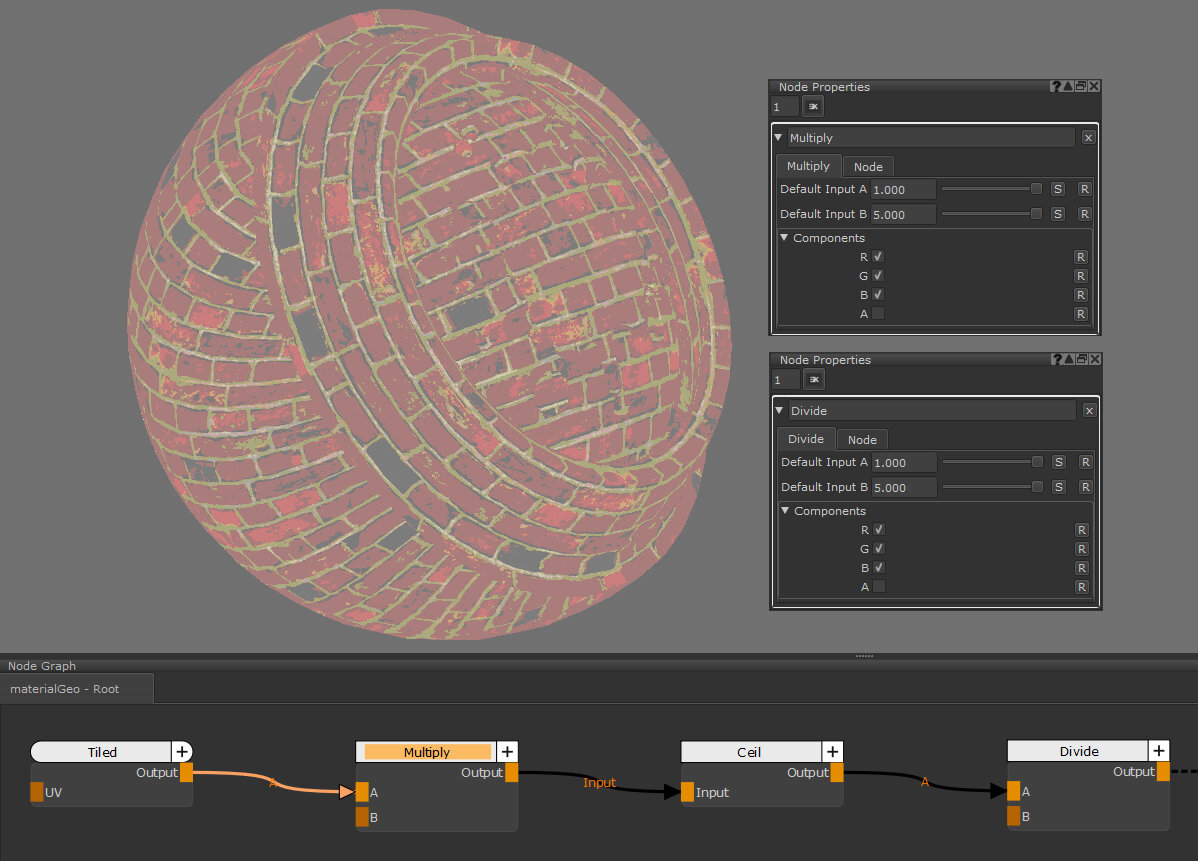The image size is (1198, 861).
Task: Click the UV input port on Tiled node
Action: (x=37, y=792)
